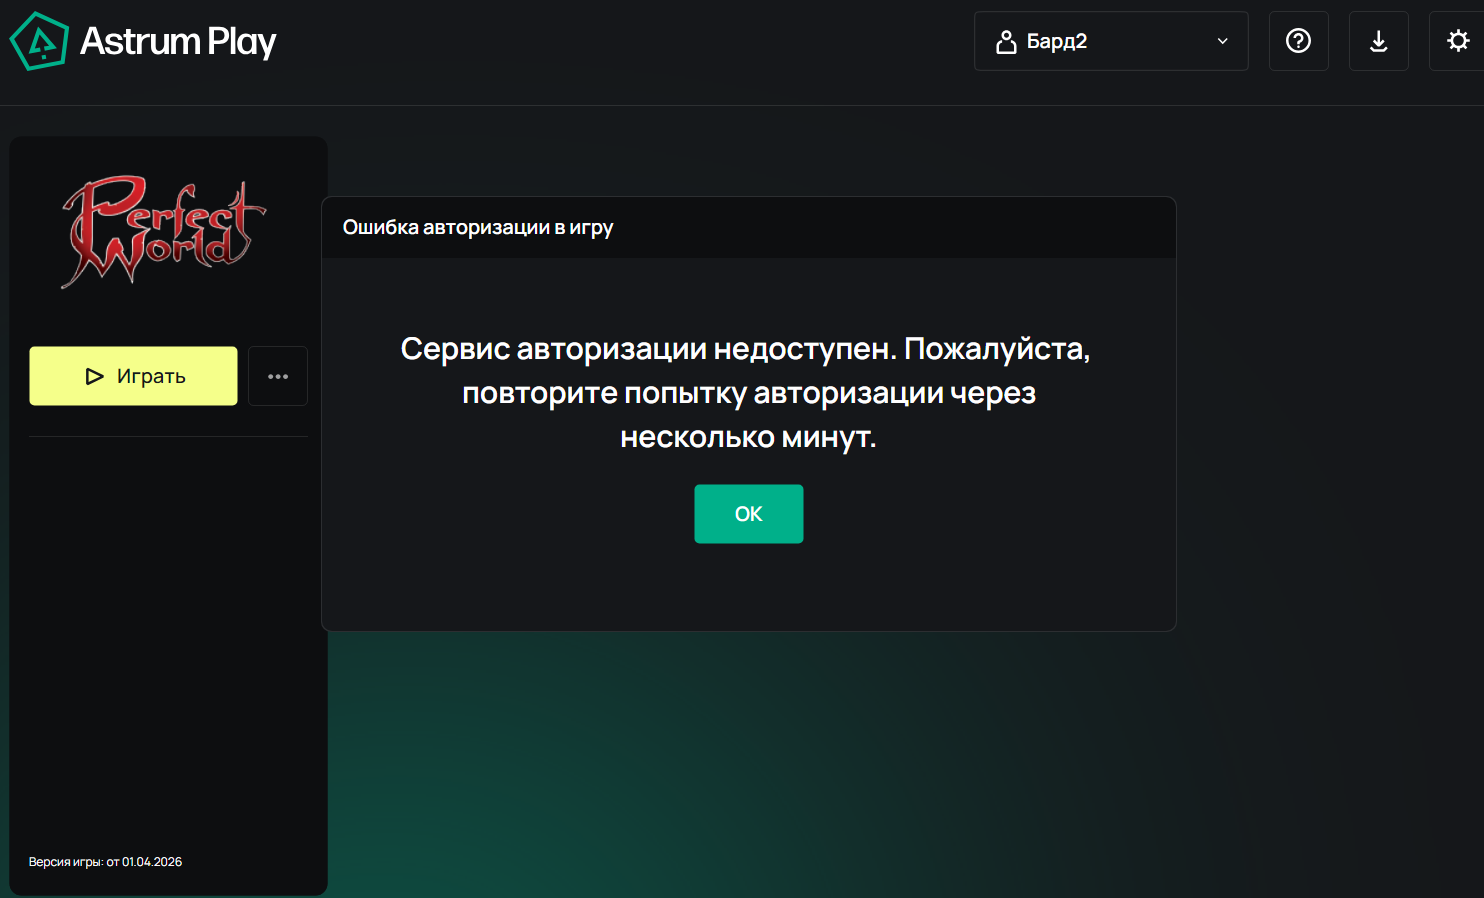The image size is (1484, 898).
Task: Start the game with Играть button
Action: click(x=133, y=376)
